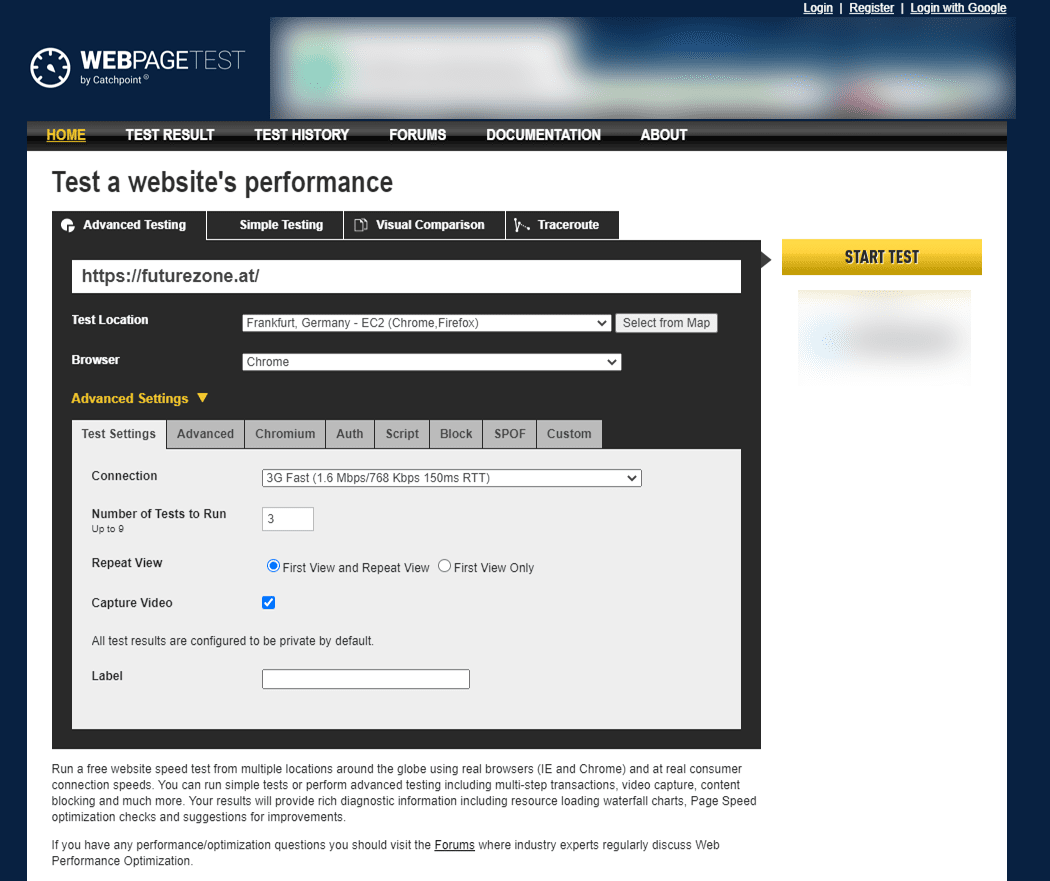Click the private-by-default results notice
This screenshot has width=1050, height=881.
pyautogui.click(x=233, y=641)
